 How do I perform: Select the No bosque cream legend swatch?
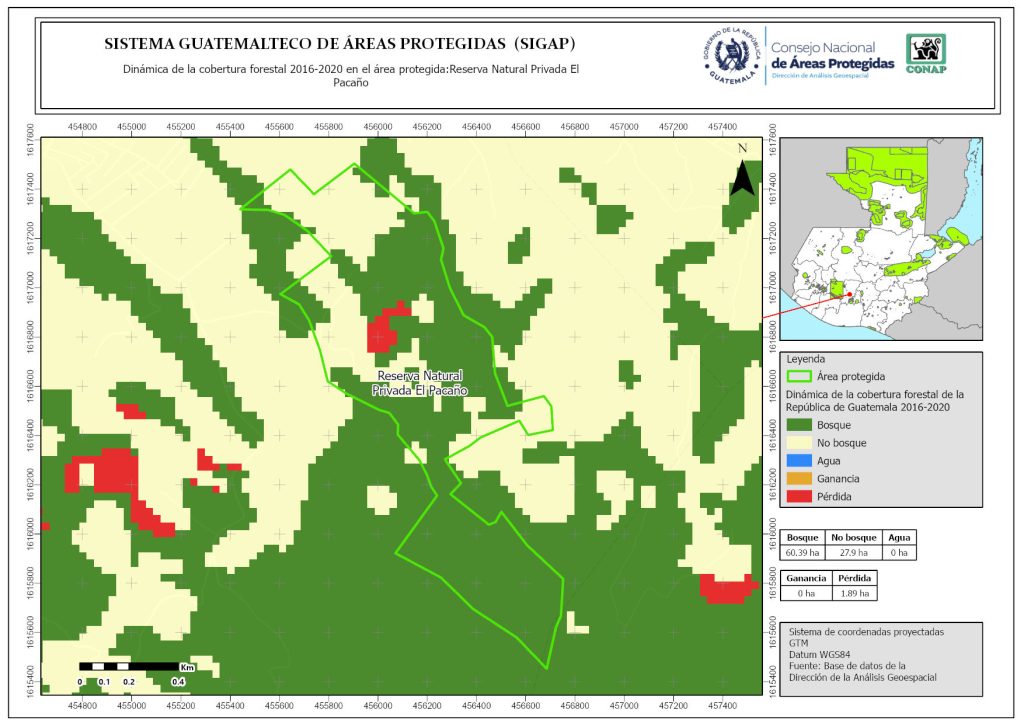799,443
